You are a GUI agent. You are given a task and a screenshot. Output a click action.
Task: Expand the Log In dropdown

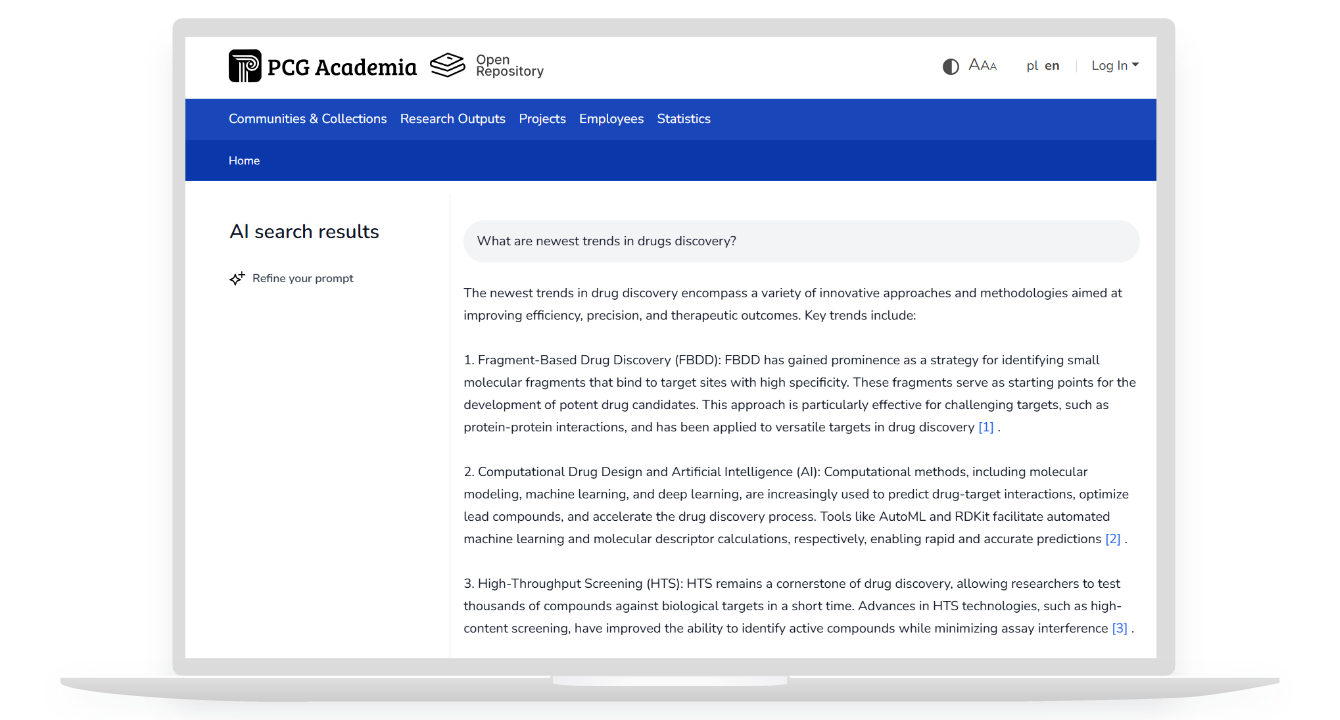(x=1114, y=66)
